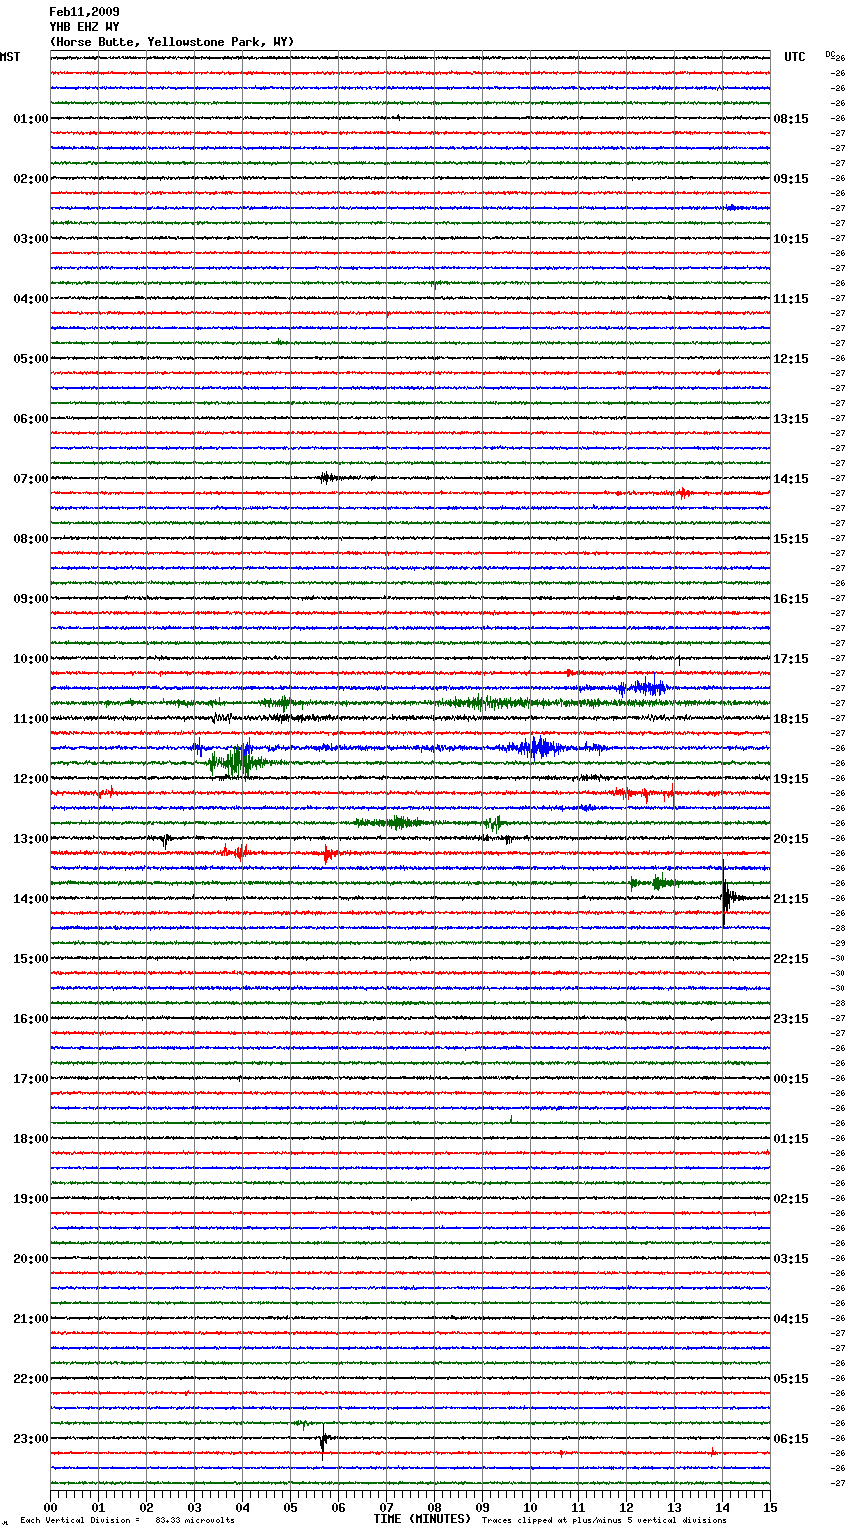
Task: Click minute 10 on the bottom time axis
Action: pyautogui.click(x=530, y=1507)
